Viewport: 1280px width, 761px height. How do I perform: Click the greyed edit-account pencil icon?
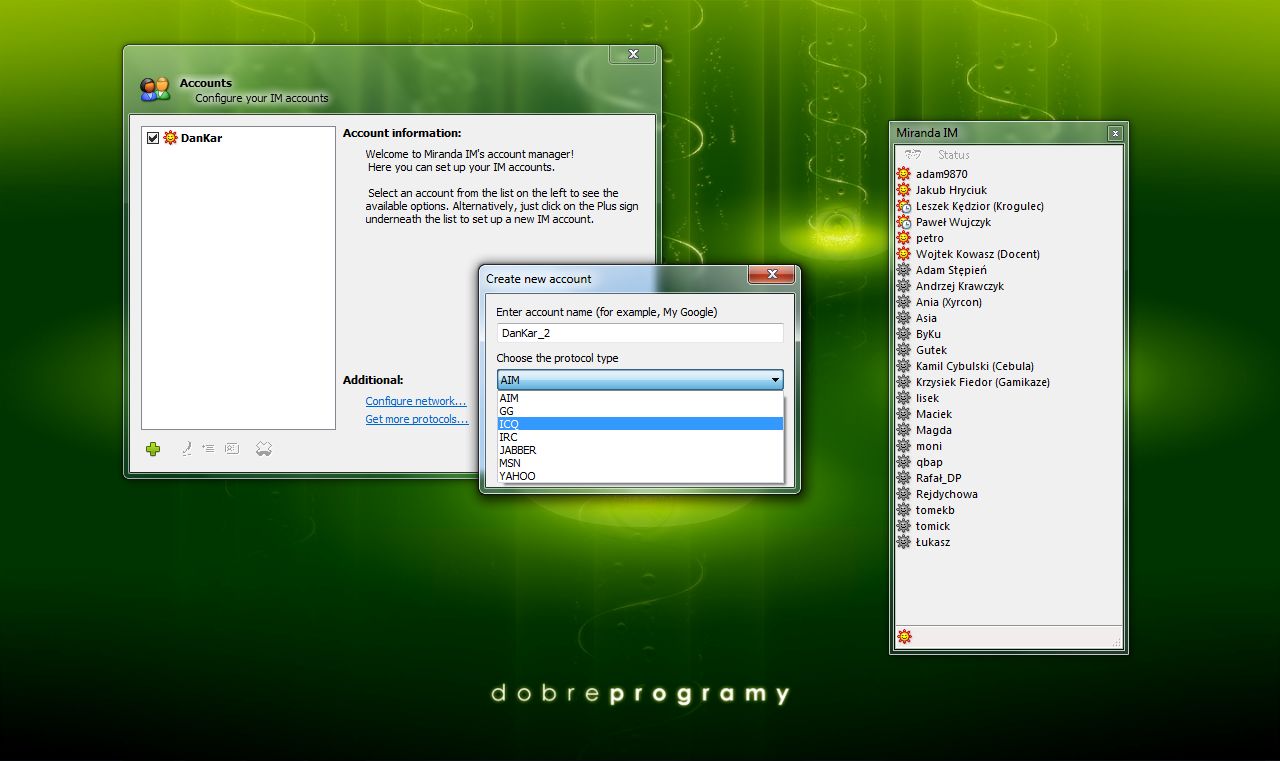(186, 449)
